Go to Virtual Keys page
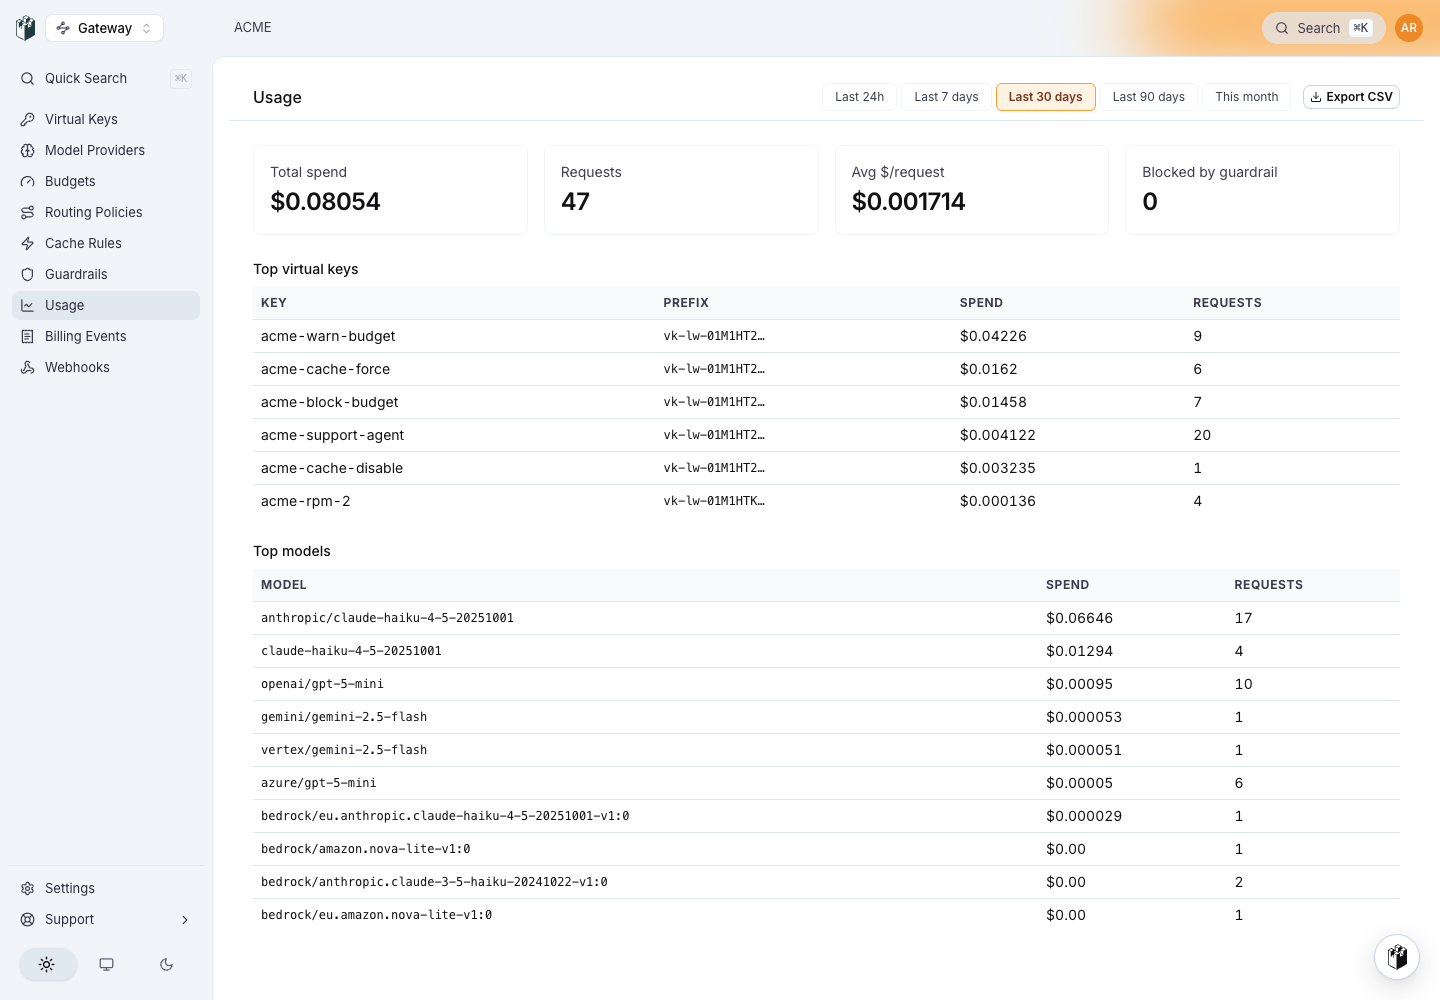The image size is (1440, 1000). (x=106, y=119)
